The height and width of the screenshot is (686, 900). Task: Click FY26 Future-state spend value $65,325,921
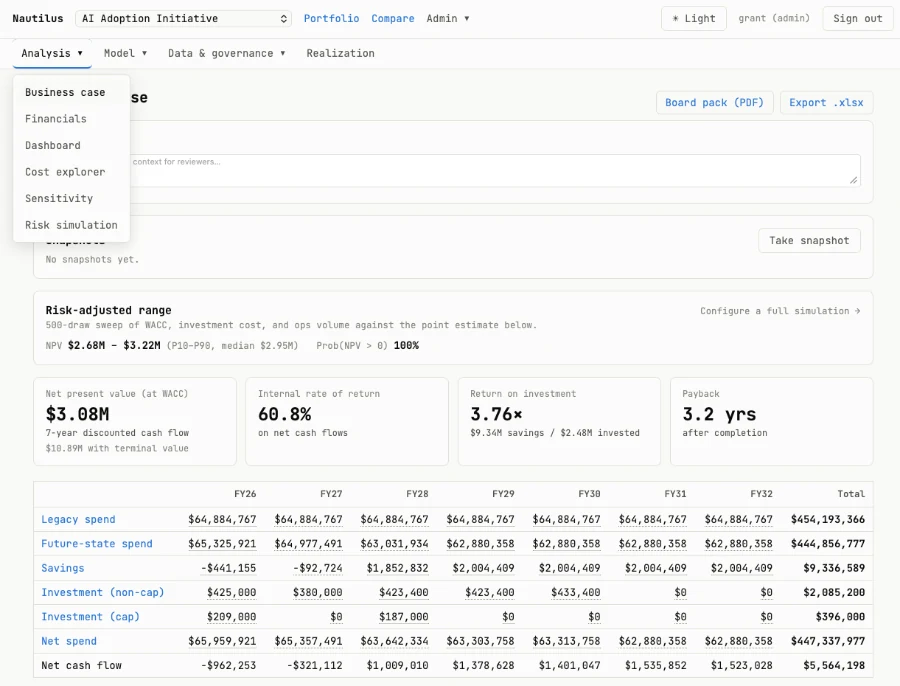tap(222, 544)
